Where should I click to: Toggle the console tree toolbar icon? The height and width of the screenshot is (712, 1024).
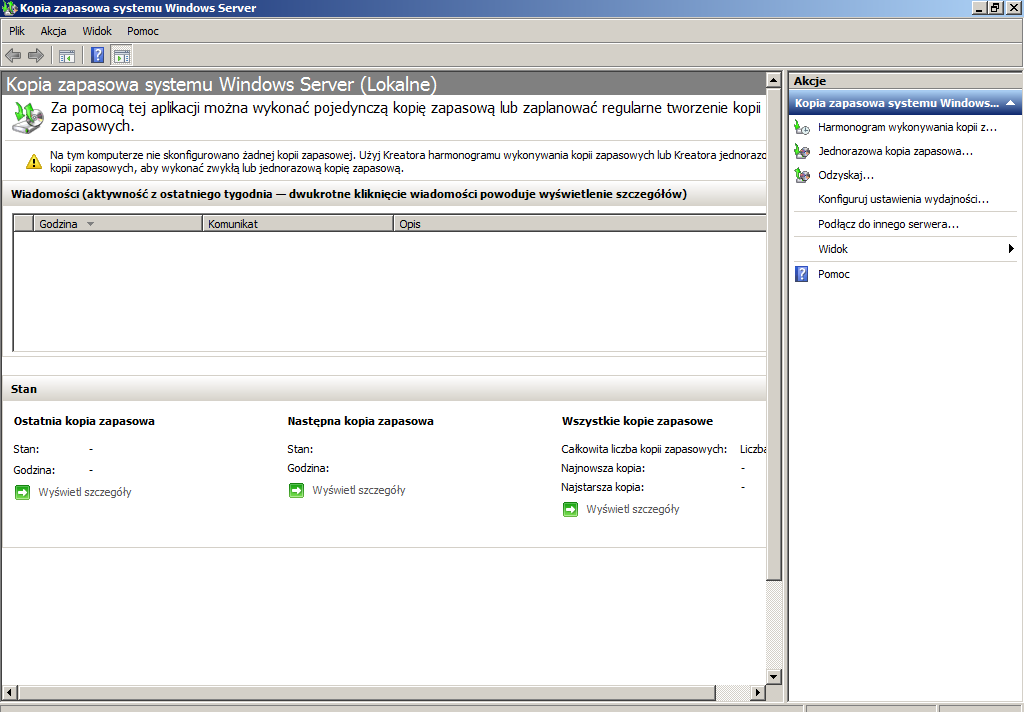pos(67,56)
